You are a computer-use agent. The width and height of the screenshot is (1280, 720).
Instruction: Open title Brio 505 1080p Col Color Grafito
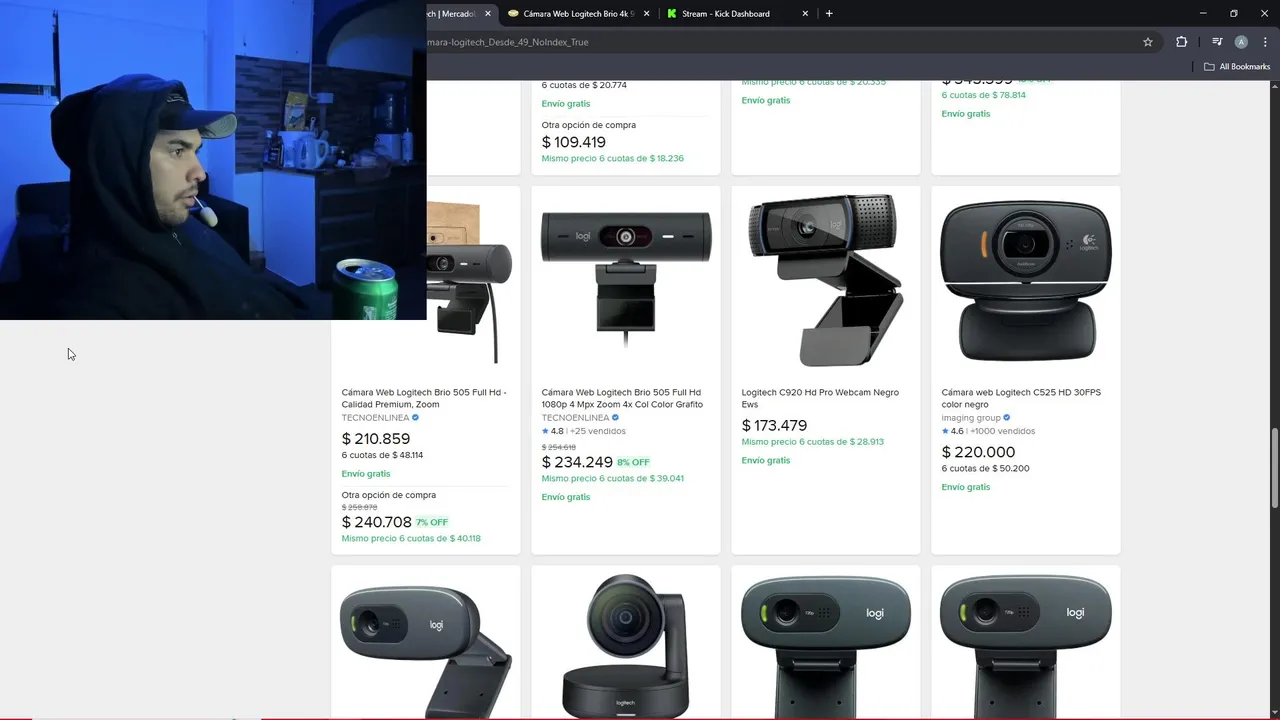(622, 398)
